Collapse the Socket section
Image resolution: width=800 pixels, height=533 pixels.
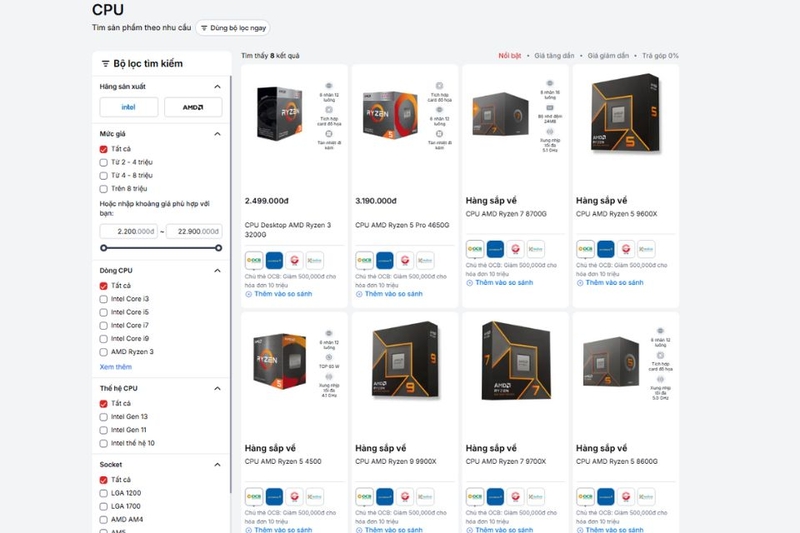tap(217, 465)
